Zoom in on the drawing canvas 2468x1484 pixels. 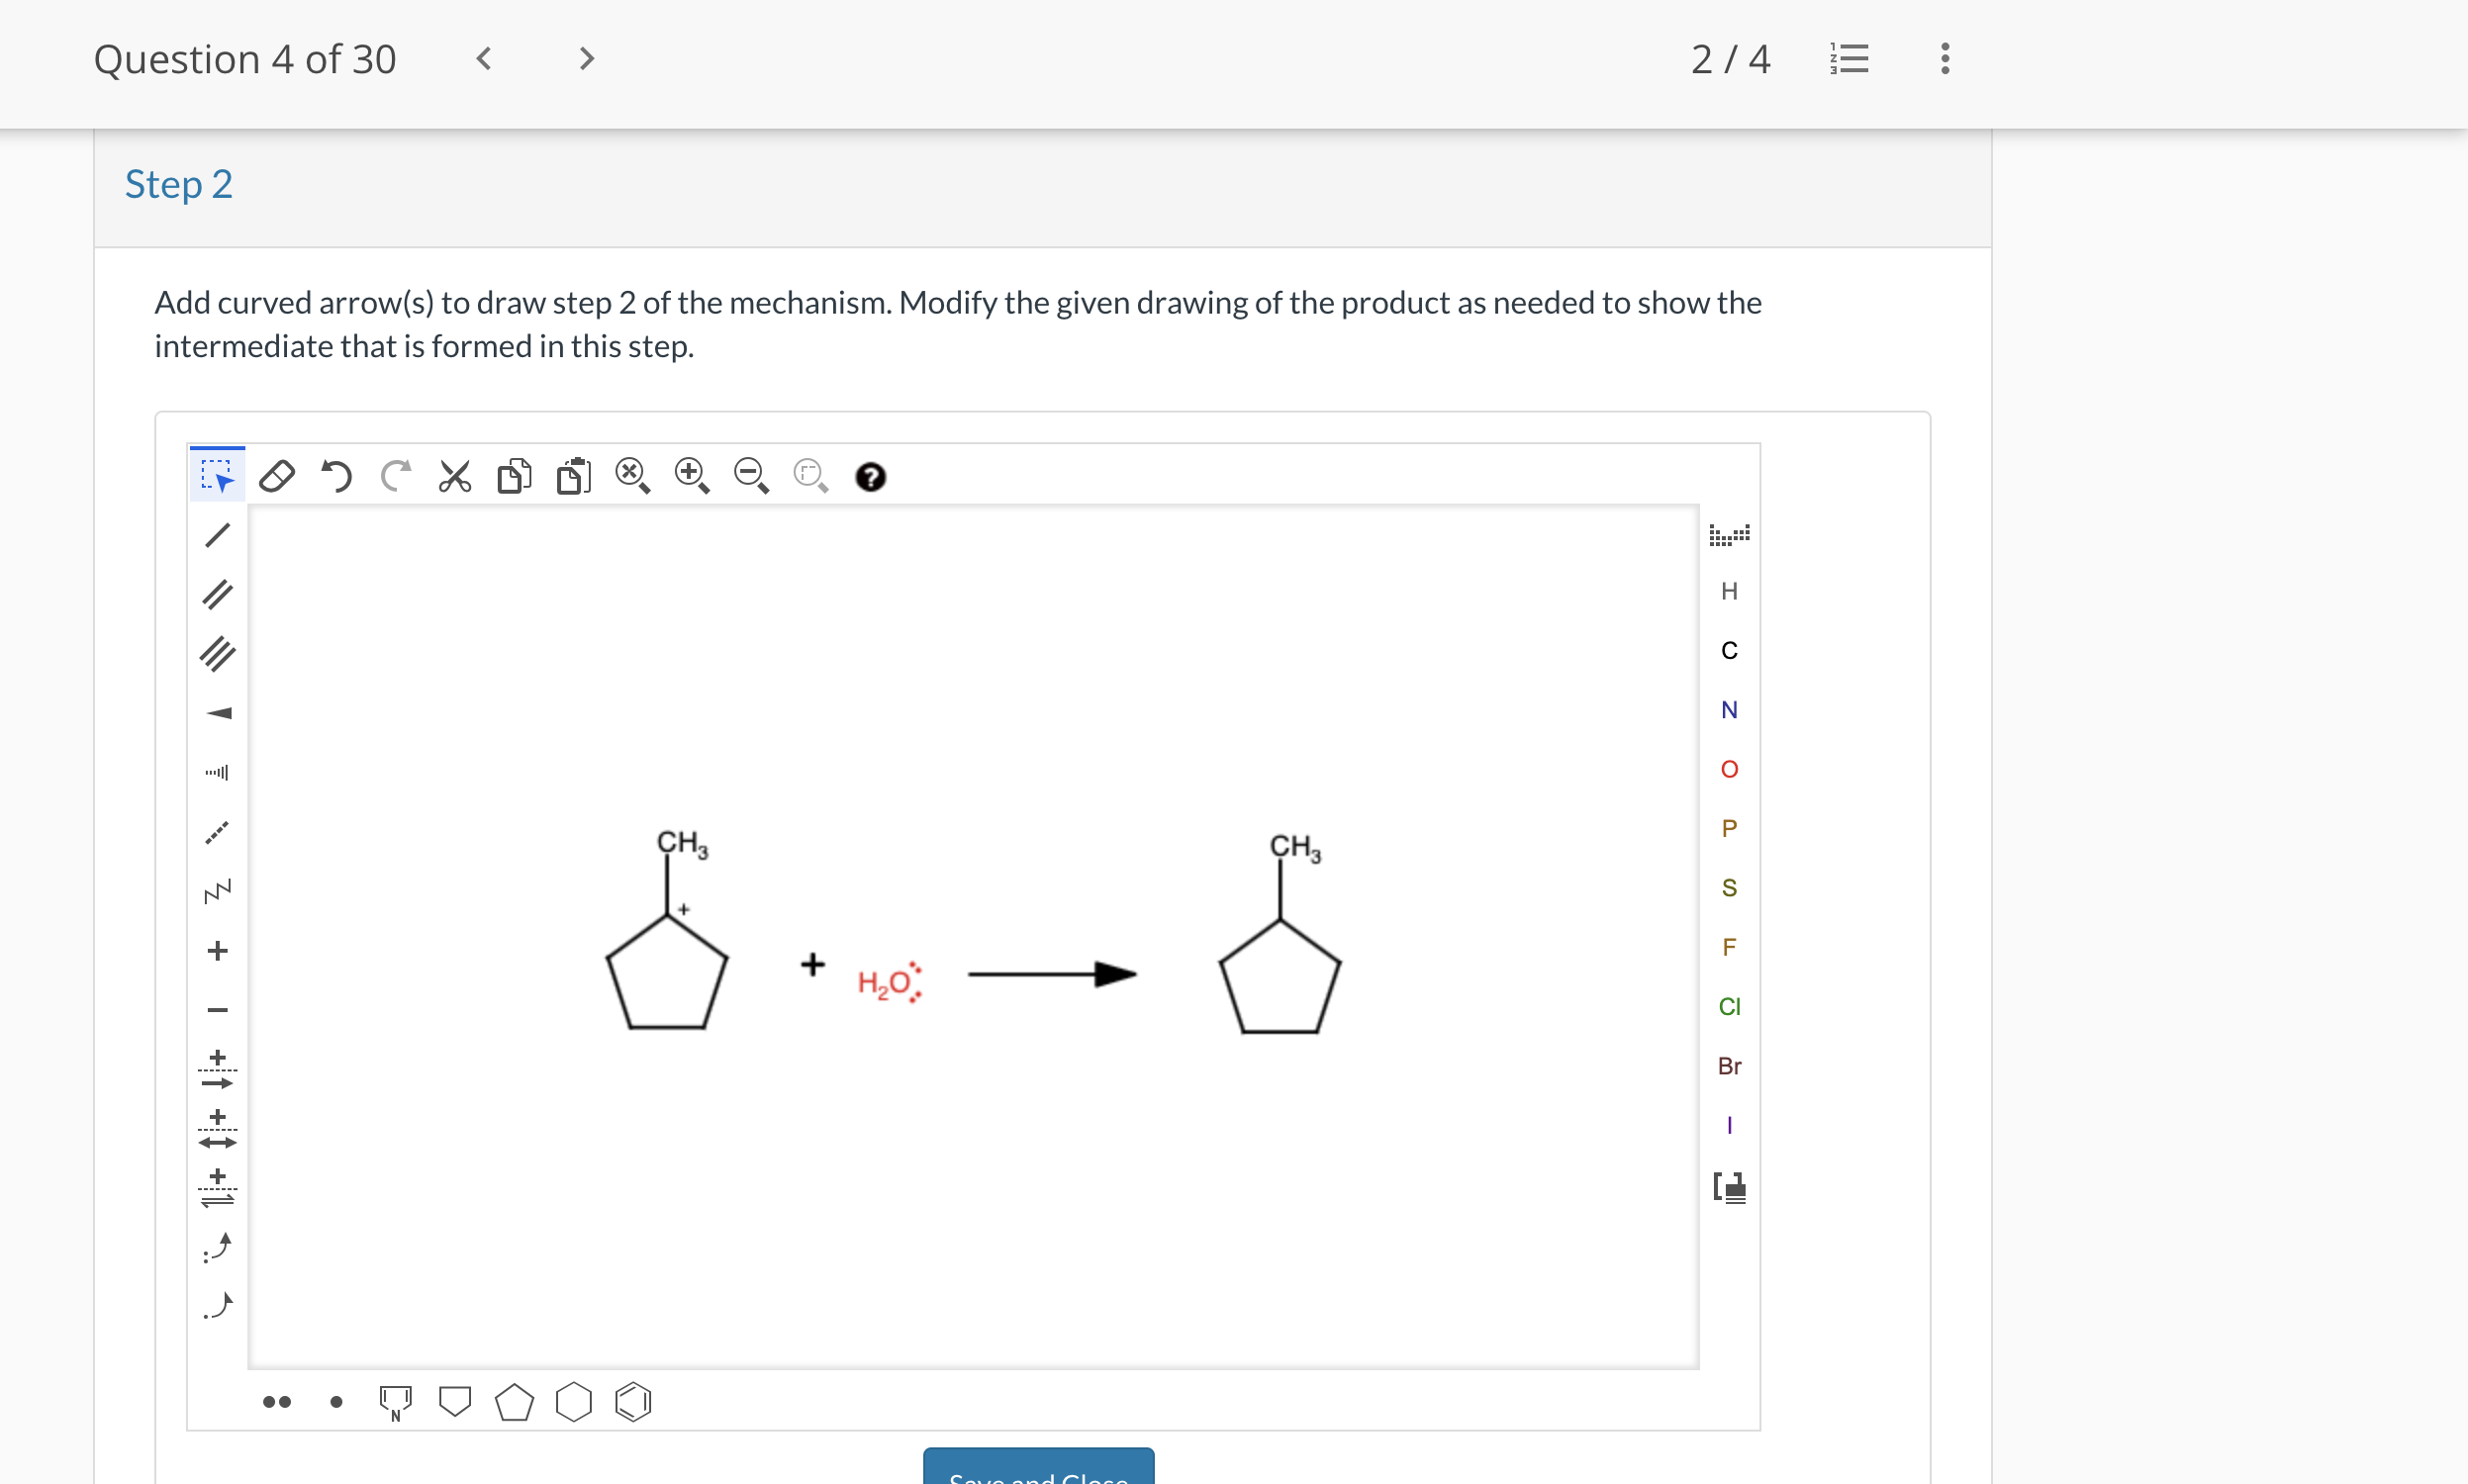pyautogui.click(x=692, y=476)
